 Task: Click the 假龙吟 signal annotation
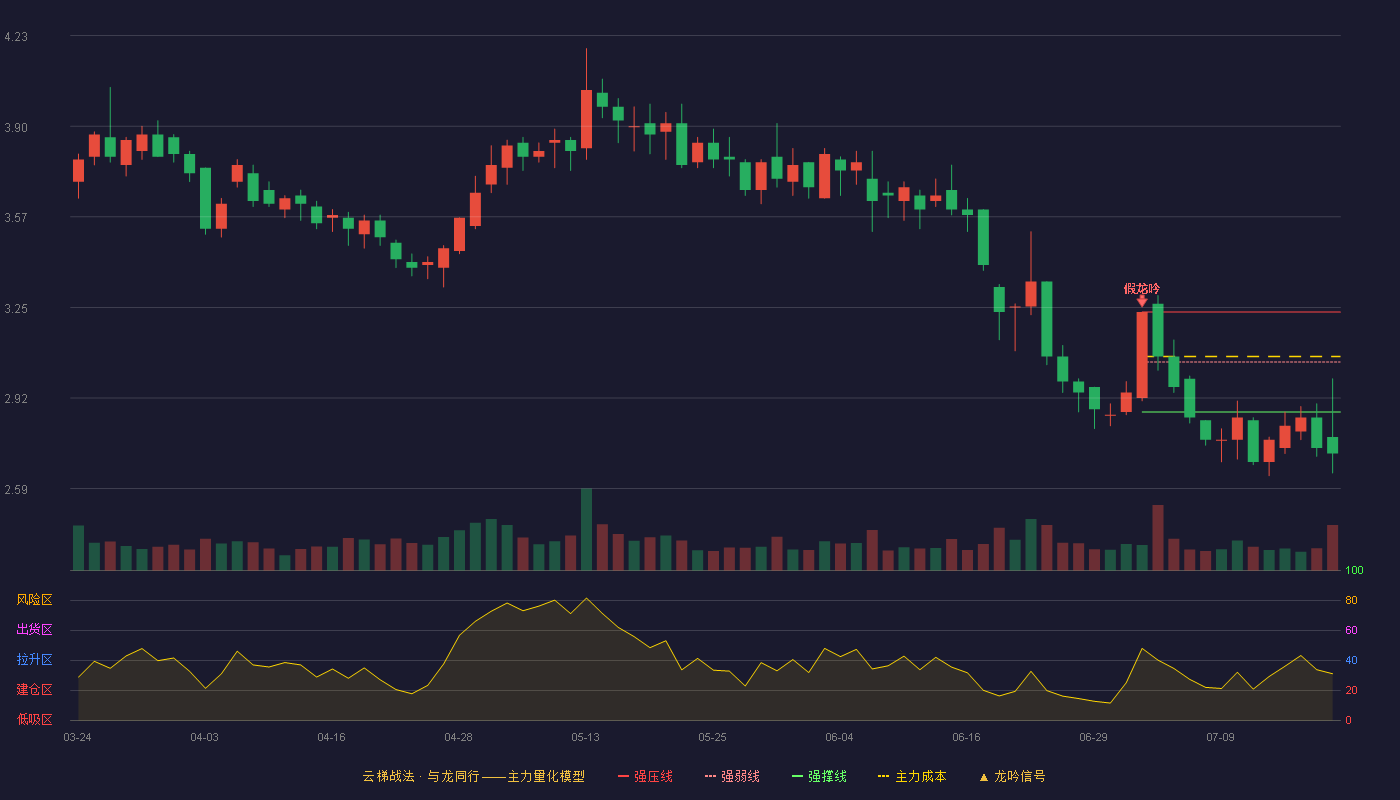pos(1142,288)
